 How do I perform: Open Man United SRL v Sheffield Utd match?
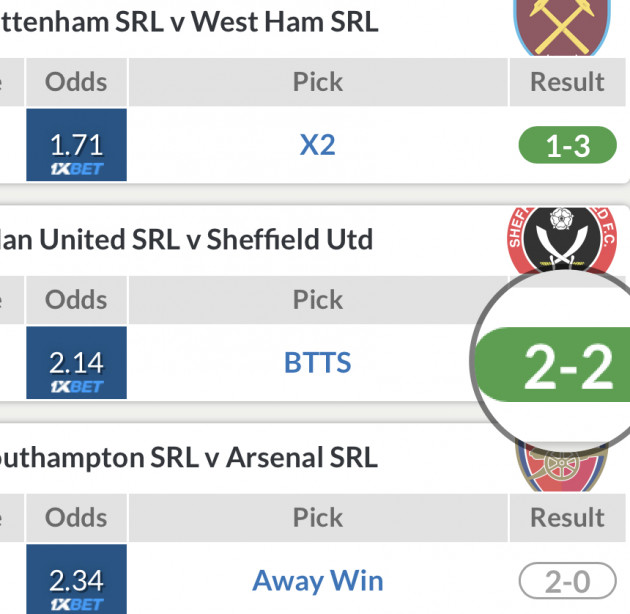[188, 239]
